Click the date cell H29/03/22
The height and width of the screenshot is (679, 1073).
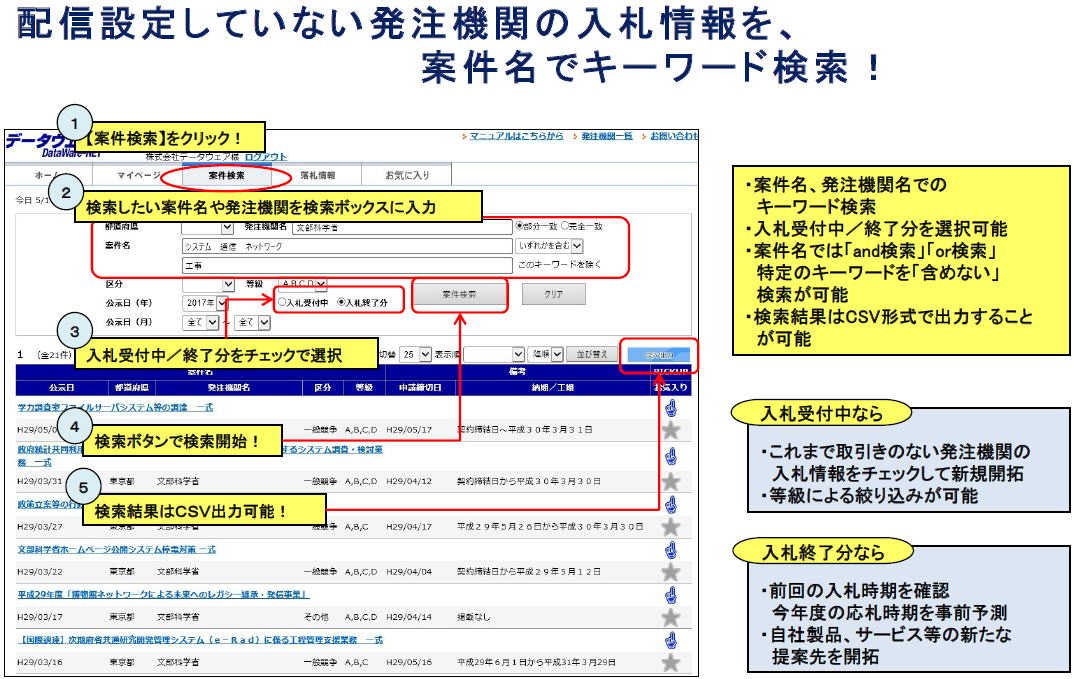tap(40, 572)
